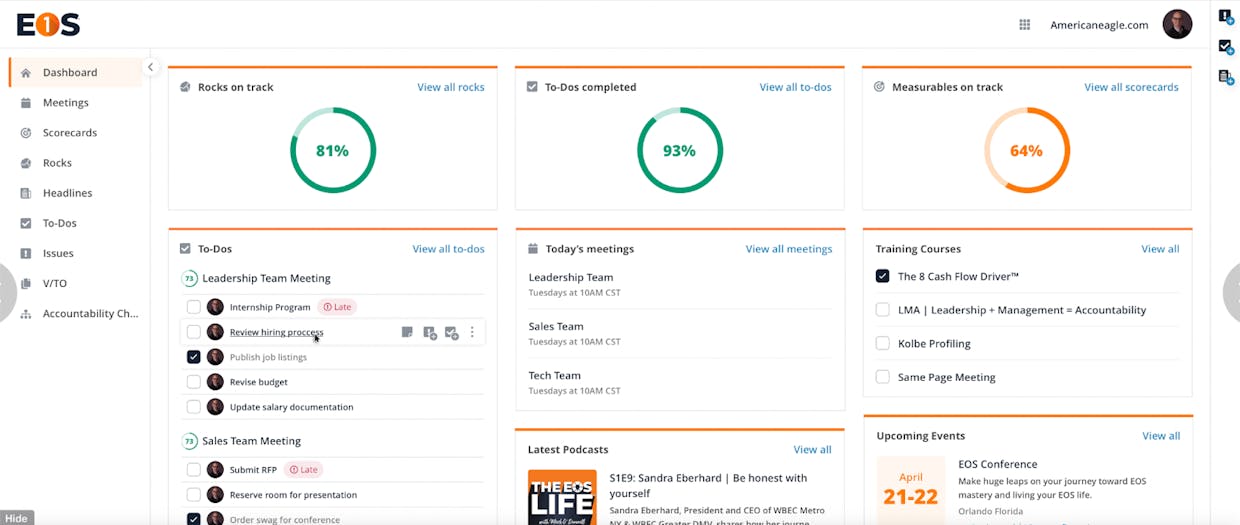Click the Late badge on Internship Program
This screenshot has width=1240, height=525.
(337, 307)
